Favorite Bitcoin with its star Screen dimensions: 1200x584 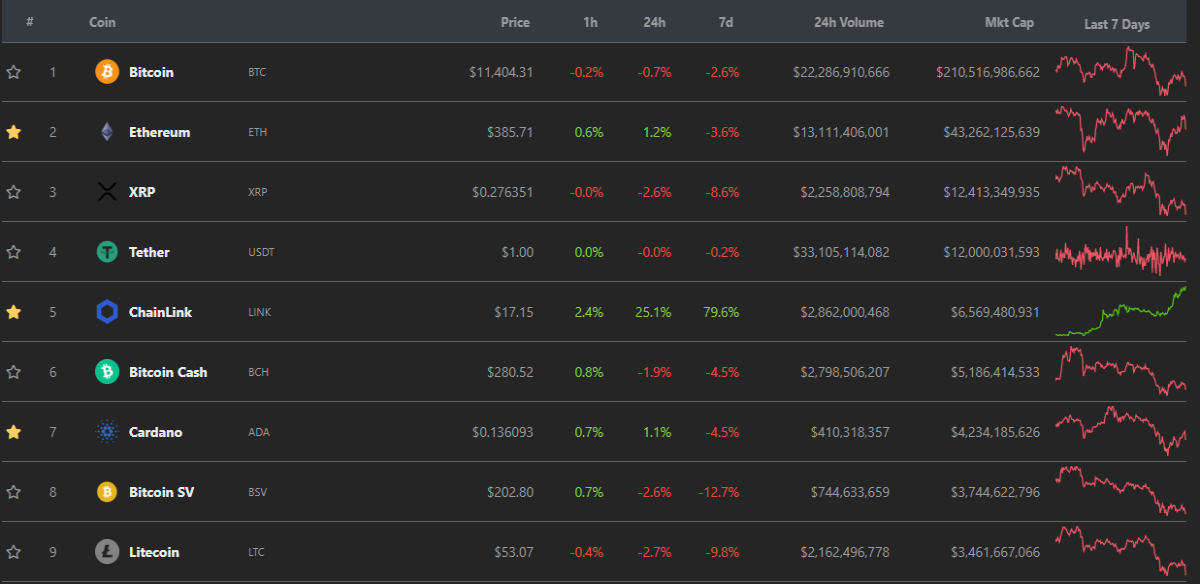coord(14,72)
